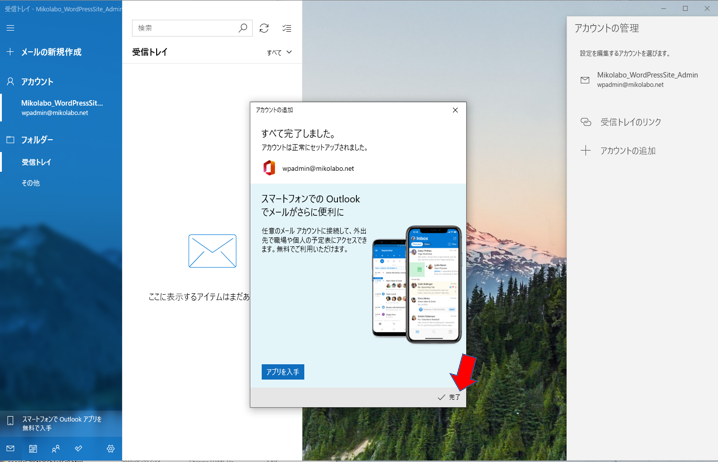720x463 pixels.
Task: Click the envelope icon beside Mikolabo account
Action: point(585,80)
